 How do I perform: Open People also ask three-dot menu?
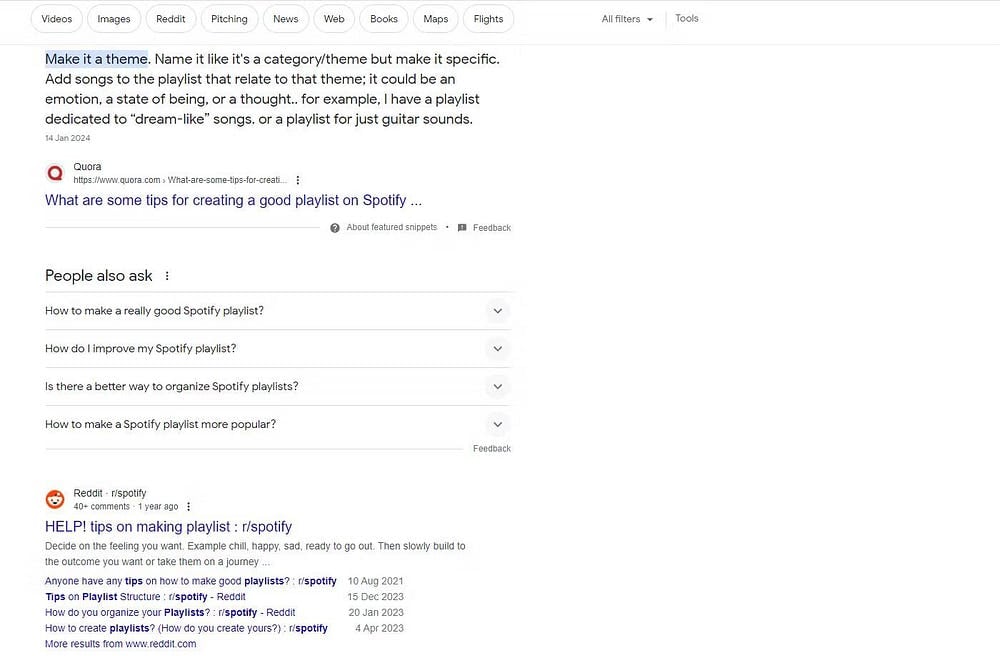[167, 276]
